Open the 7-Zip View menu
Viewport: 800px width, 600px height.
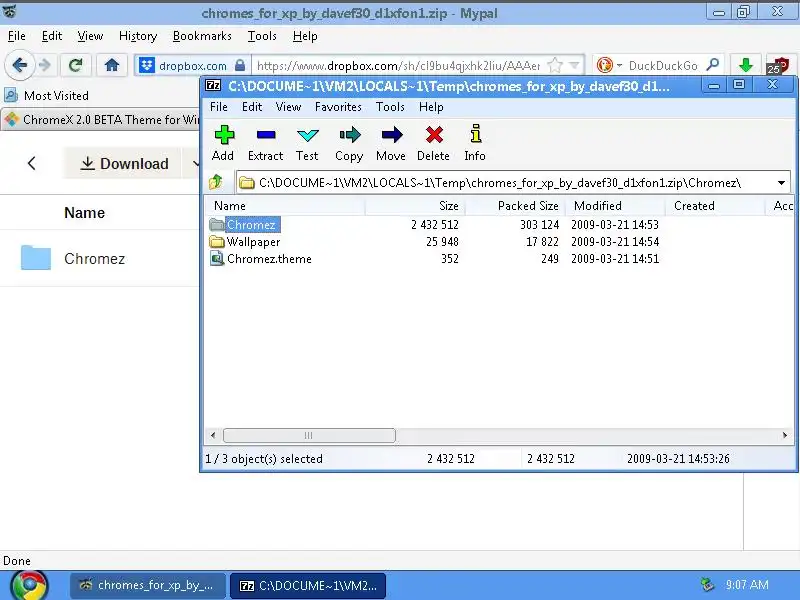click(288, 107)
